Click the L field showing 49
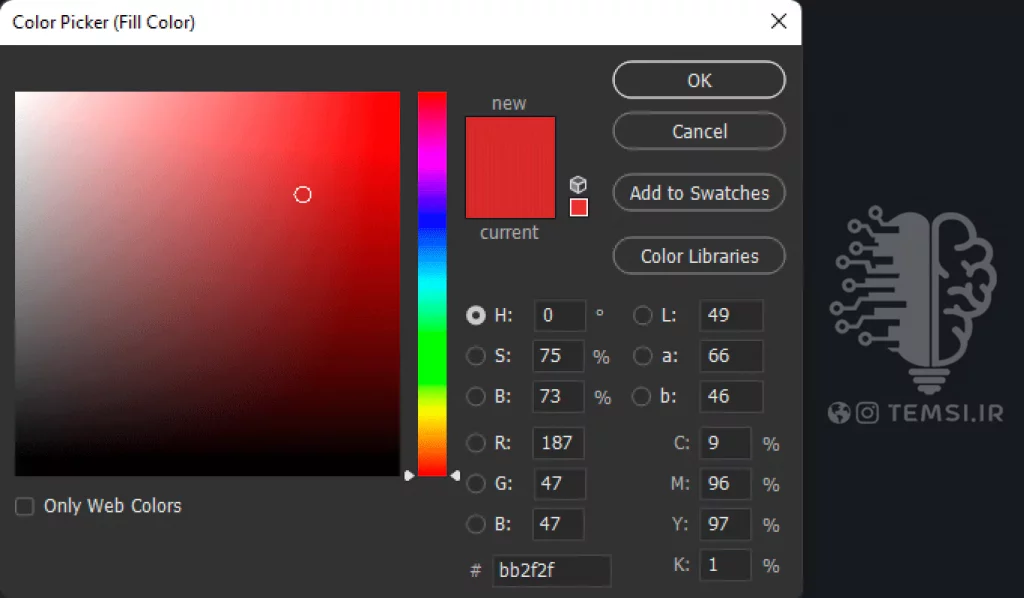 coord(731,315)
